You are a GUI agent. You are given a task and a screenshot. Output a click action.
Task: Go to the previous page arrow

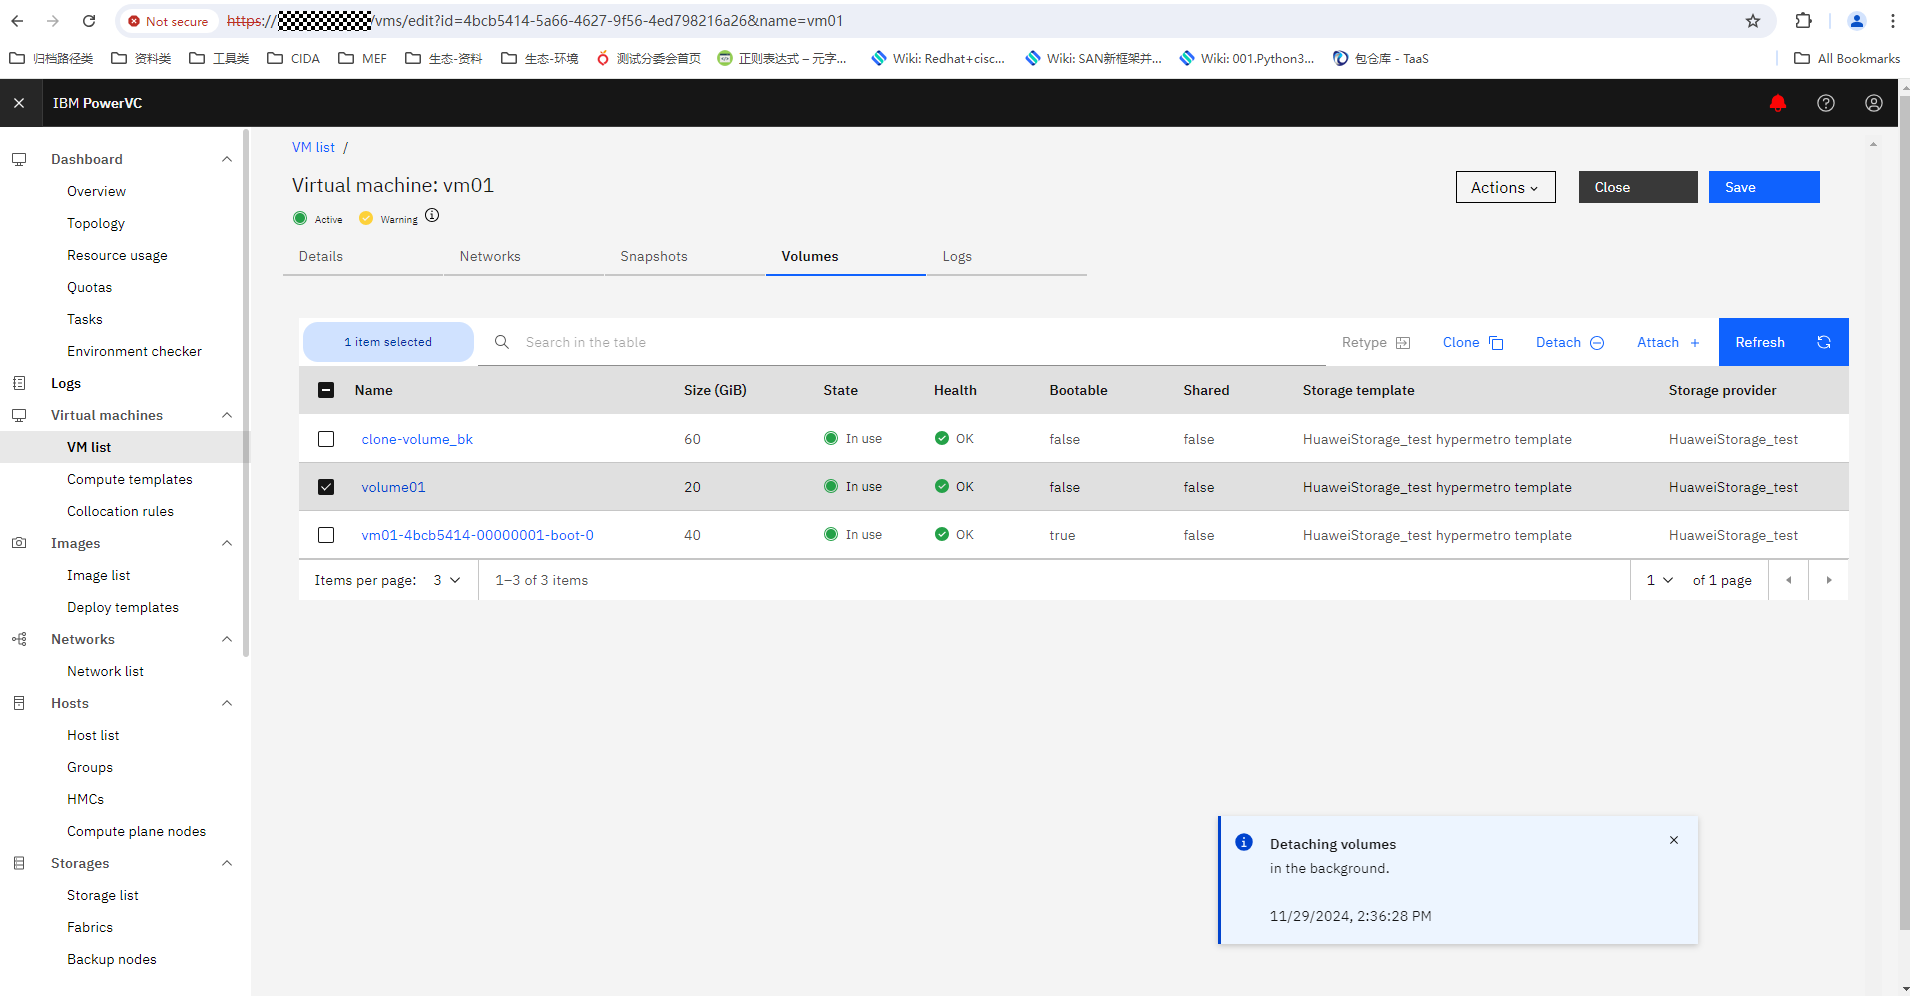(x=1789, y=580)
